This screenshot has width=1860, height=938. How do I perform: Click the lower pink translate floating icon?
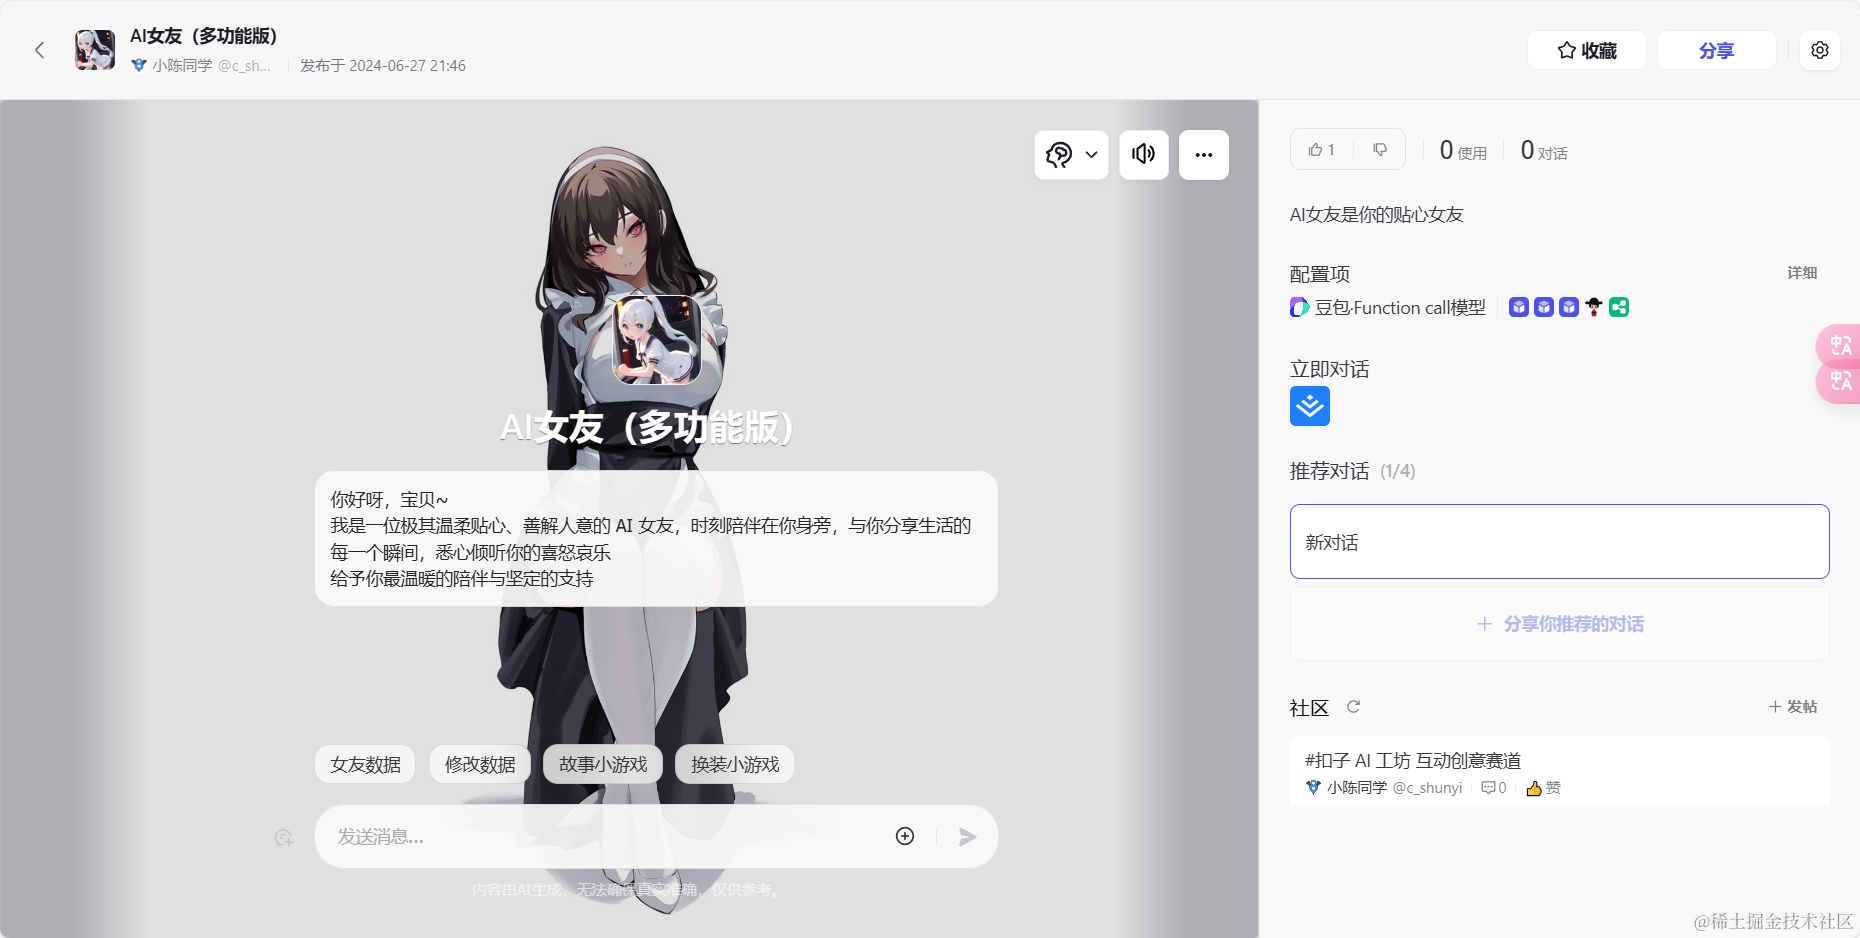(x=1840, y=382)
